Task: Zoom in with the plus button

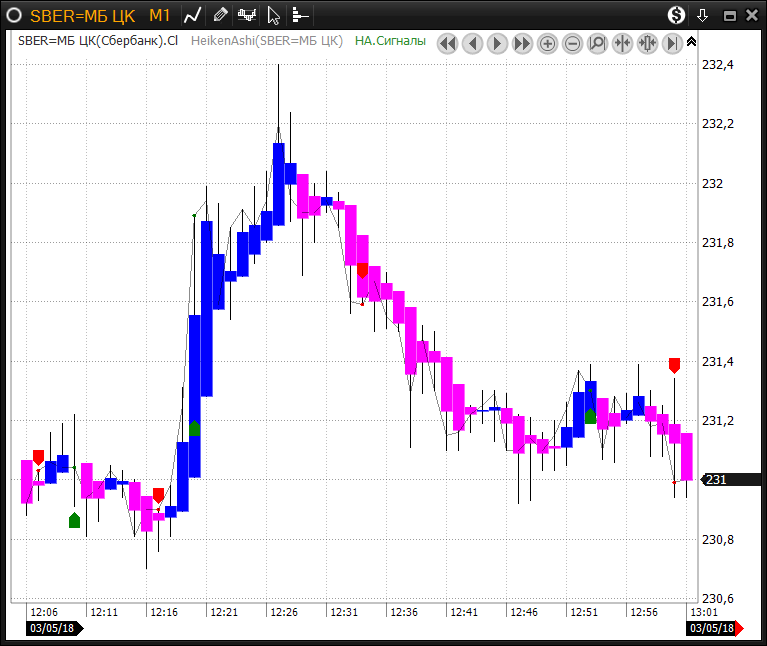Action: click(x=547, y=43)
